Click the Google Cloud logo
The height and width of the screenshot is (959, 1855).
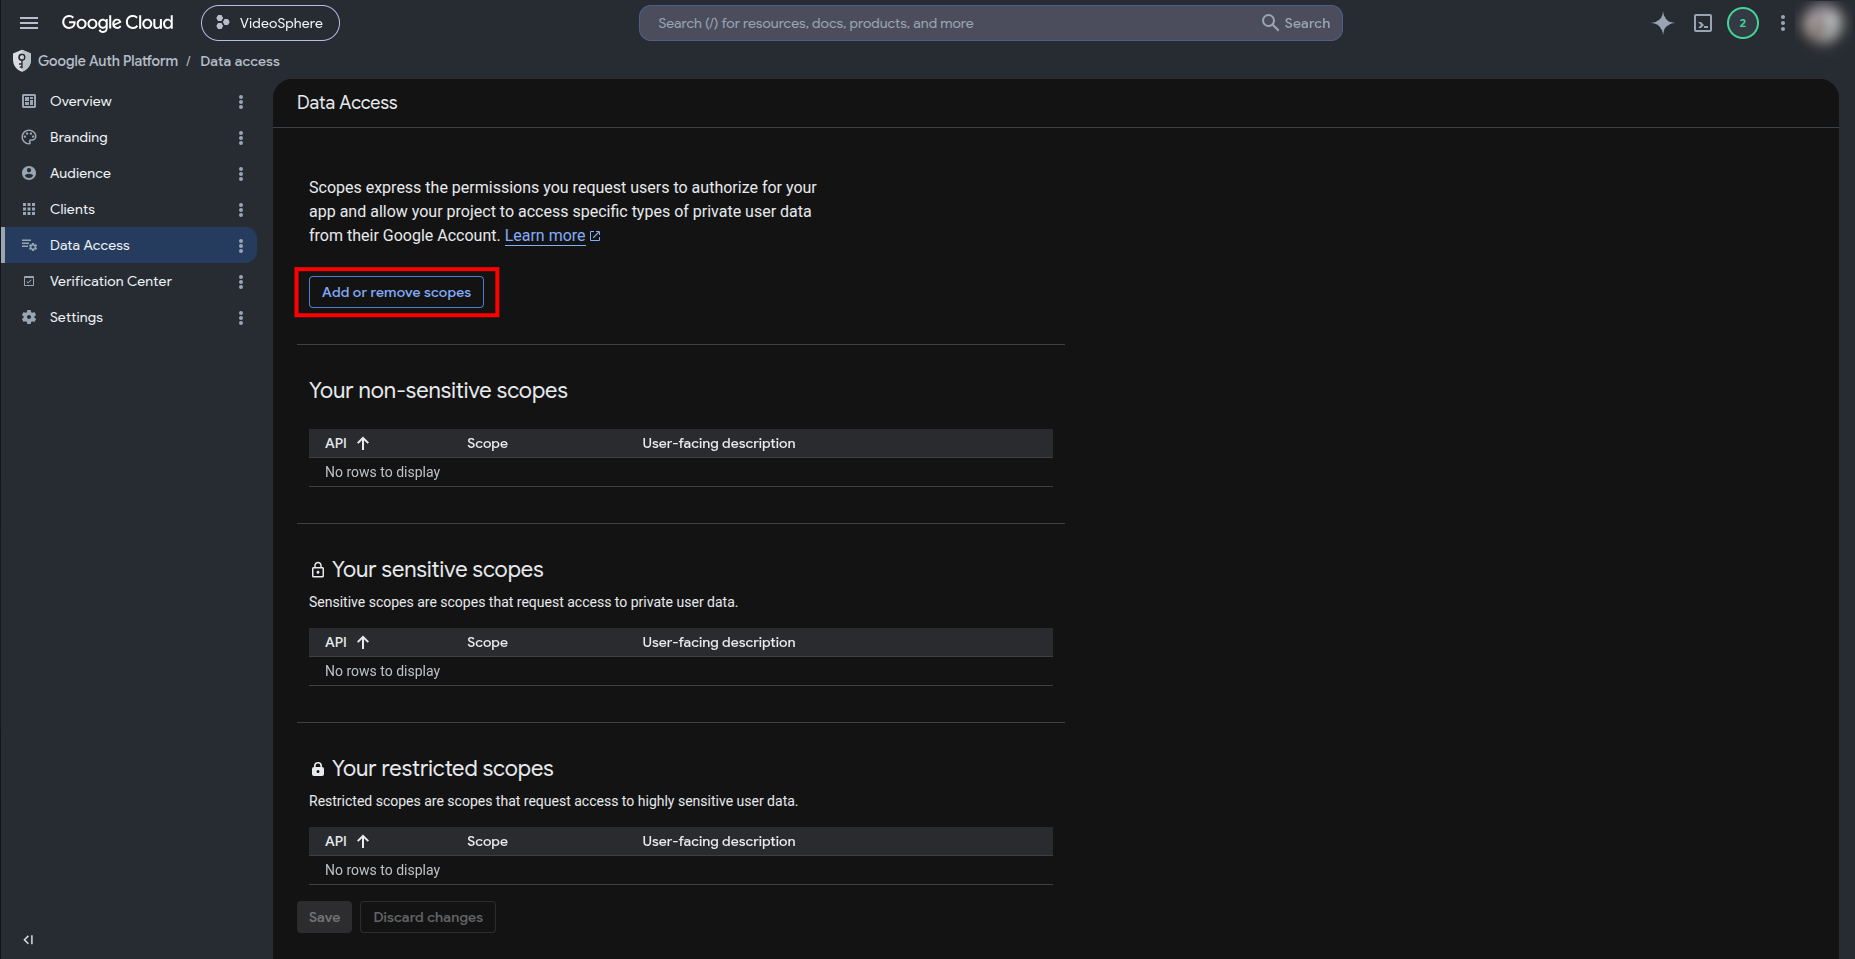(117, 23)
